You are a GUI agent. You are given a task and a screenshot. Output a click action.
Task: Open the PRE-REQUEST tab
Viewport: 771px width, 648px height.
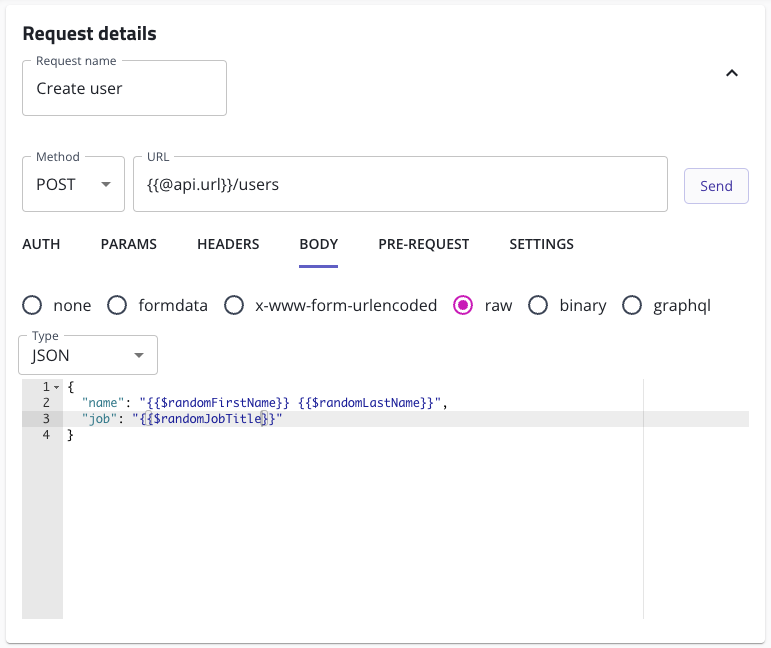pos(424,244)
